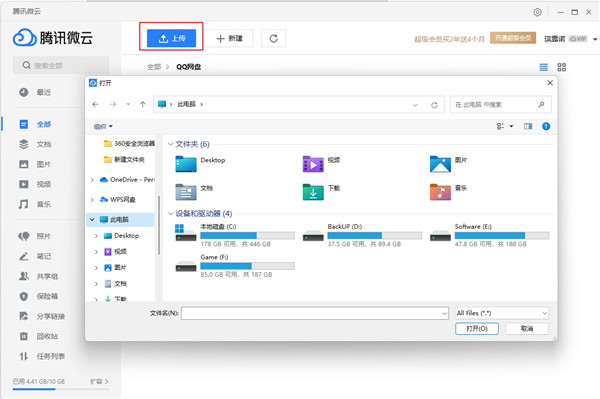
Task: Open Weiyun settings gear icon
Action: coord(537,12)
